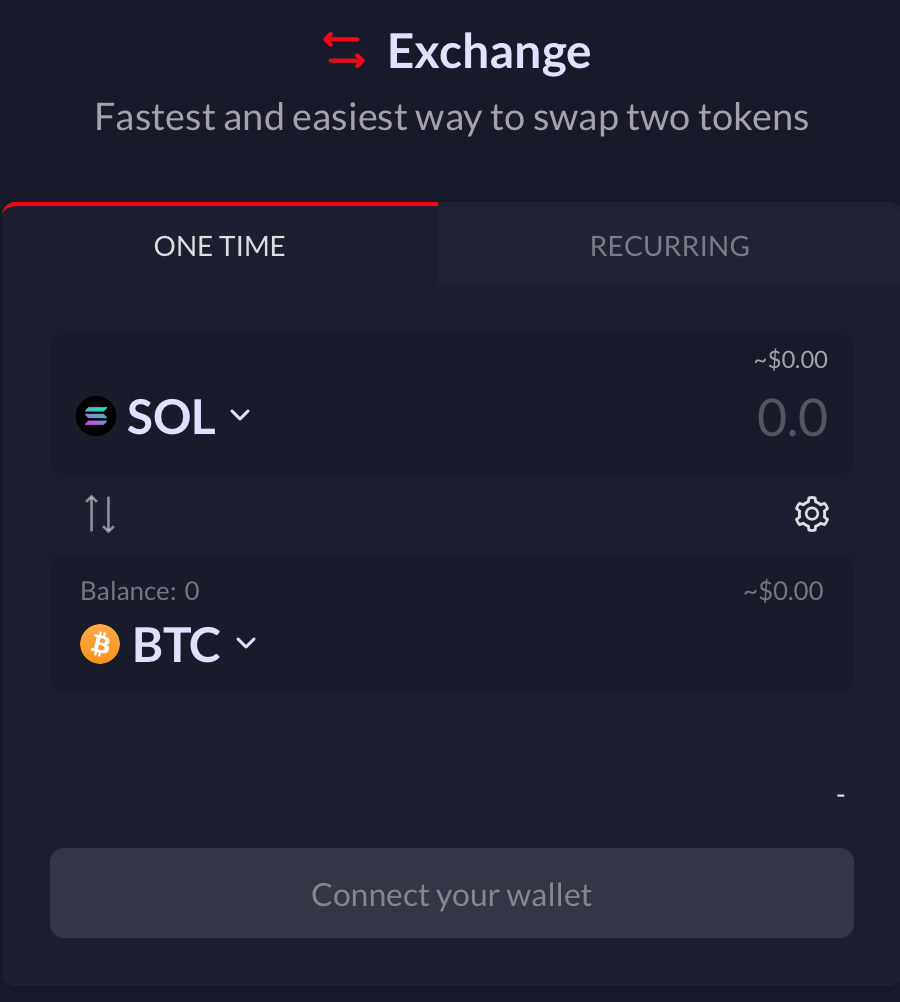Screen dimensions: 900x1002
Task: Expand the BTC token chevron
Action: [x=246, y=644]
